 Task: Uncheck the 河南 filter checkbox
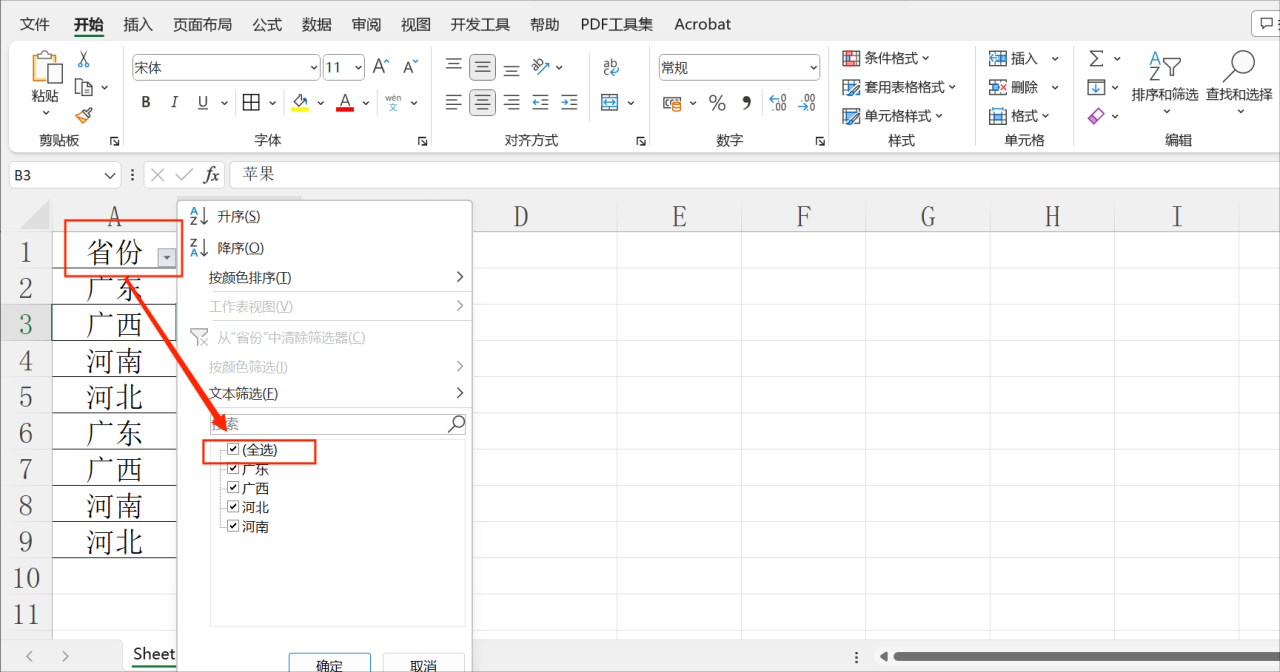[x=233, y=526]
